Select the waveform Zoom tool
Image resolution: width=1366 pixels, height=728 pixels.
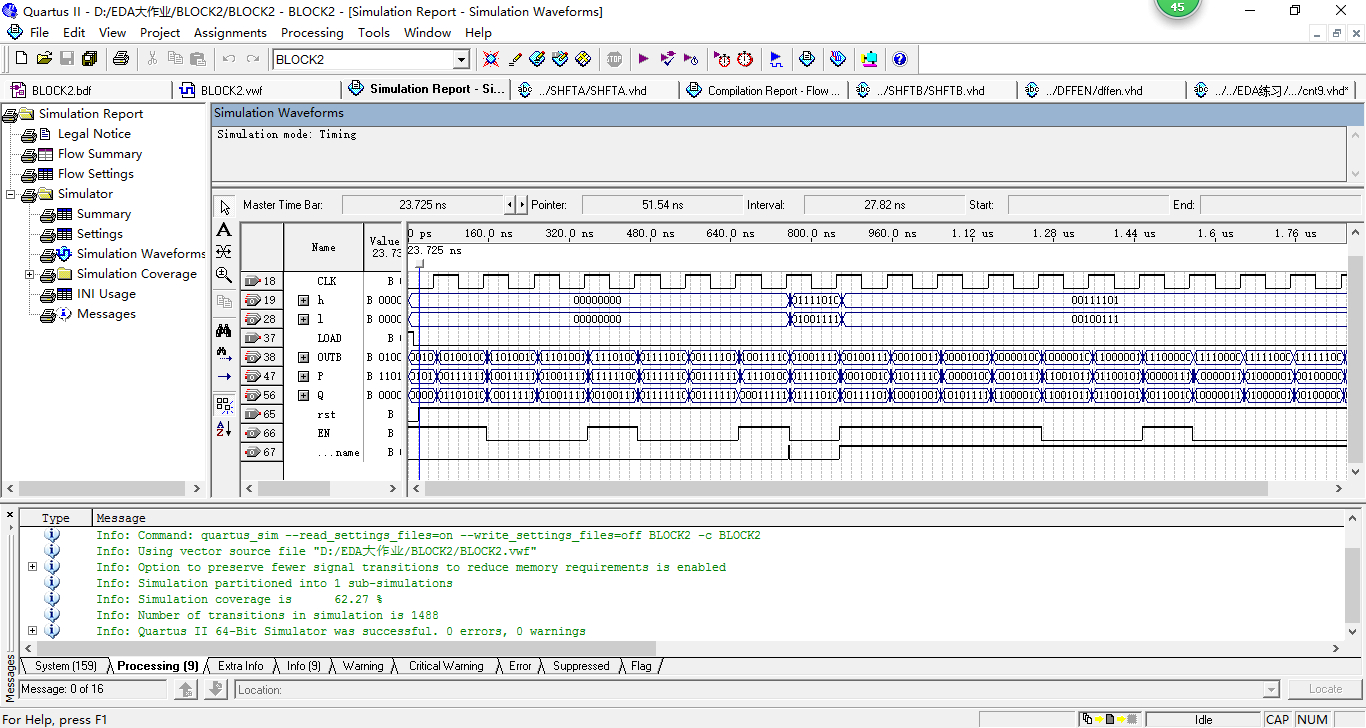[x=224, y=275]
